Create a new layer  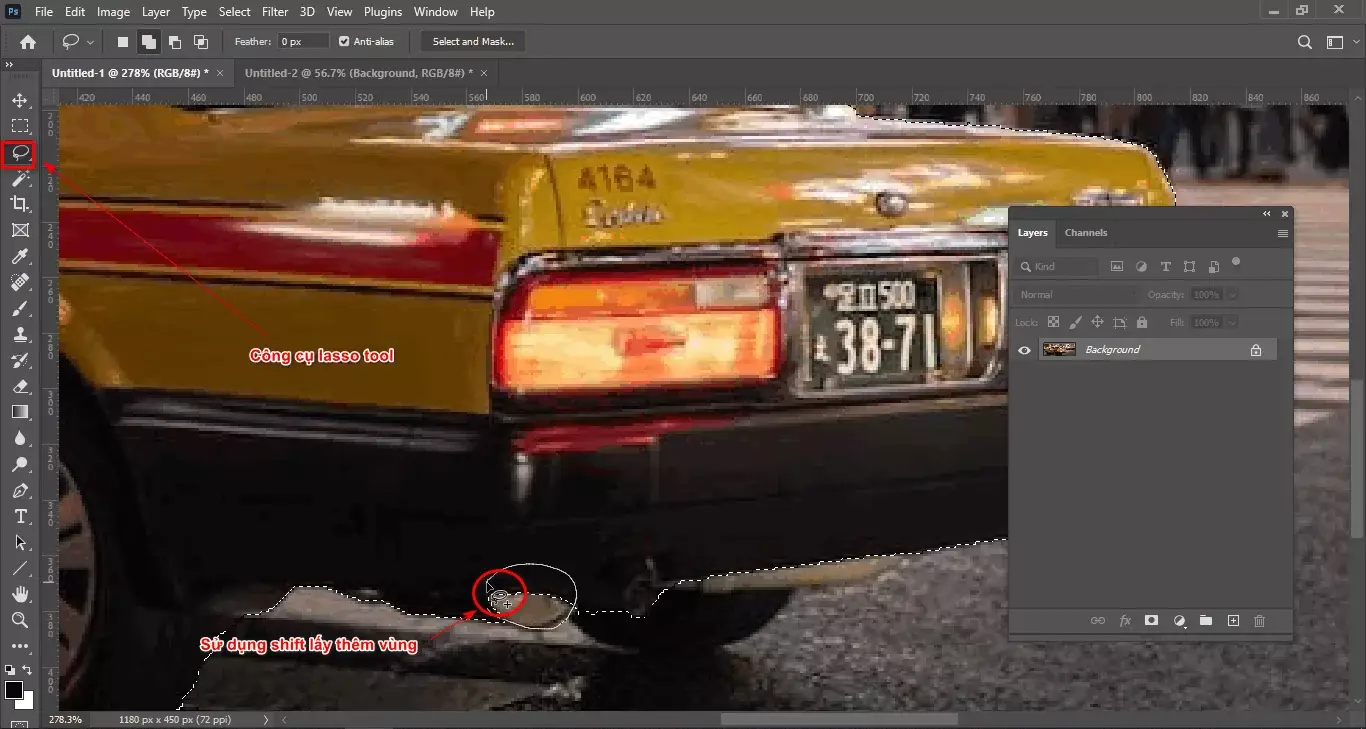pyautogui.click(x=1233, y=621)
